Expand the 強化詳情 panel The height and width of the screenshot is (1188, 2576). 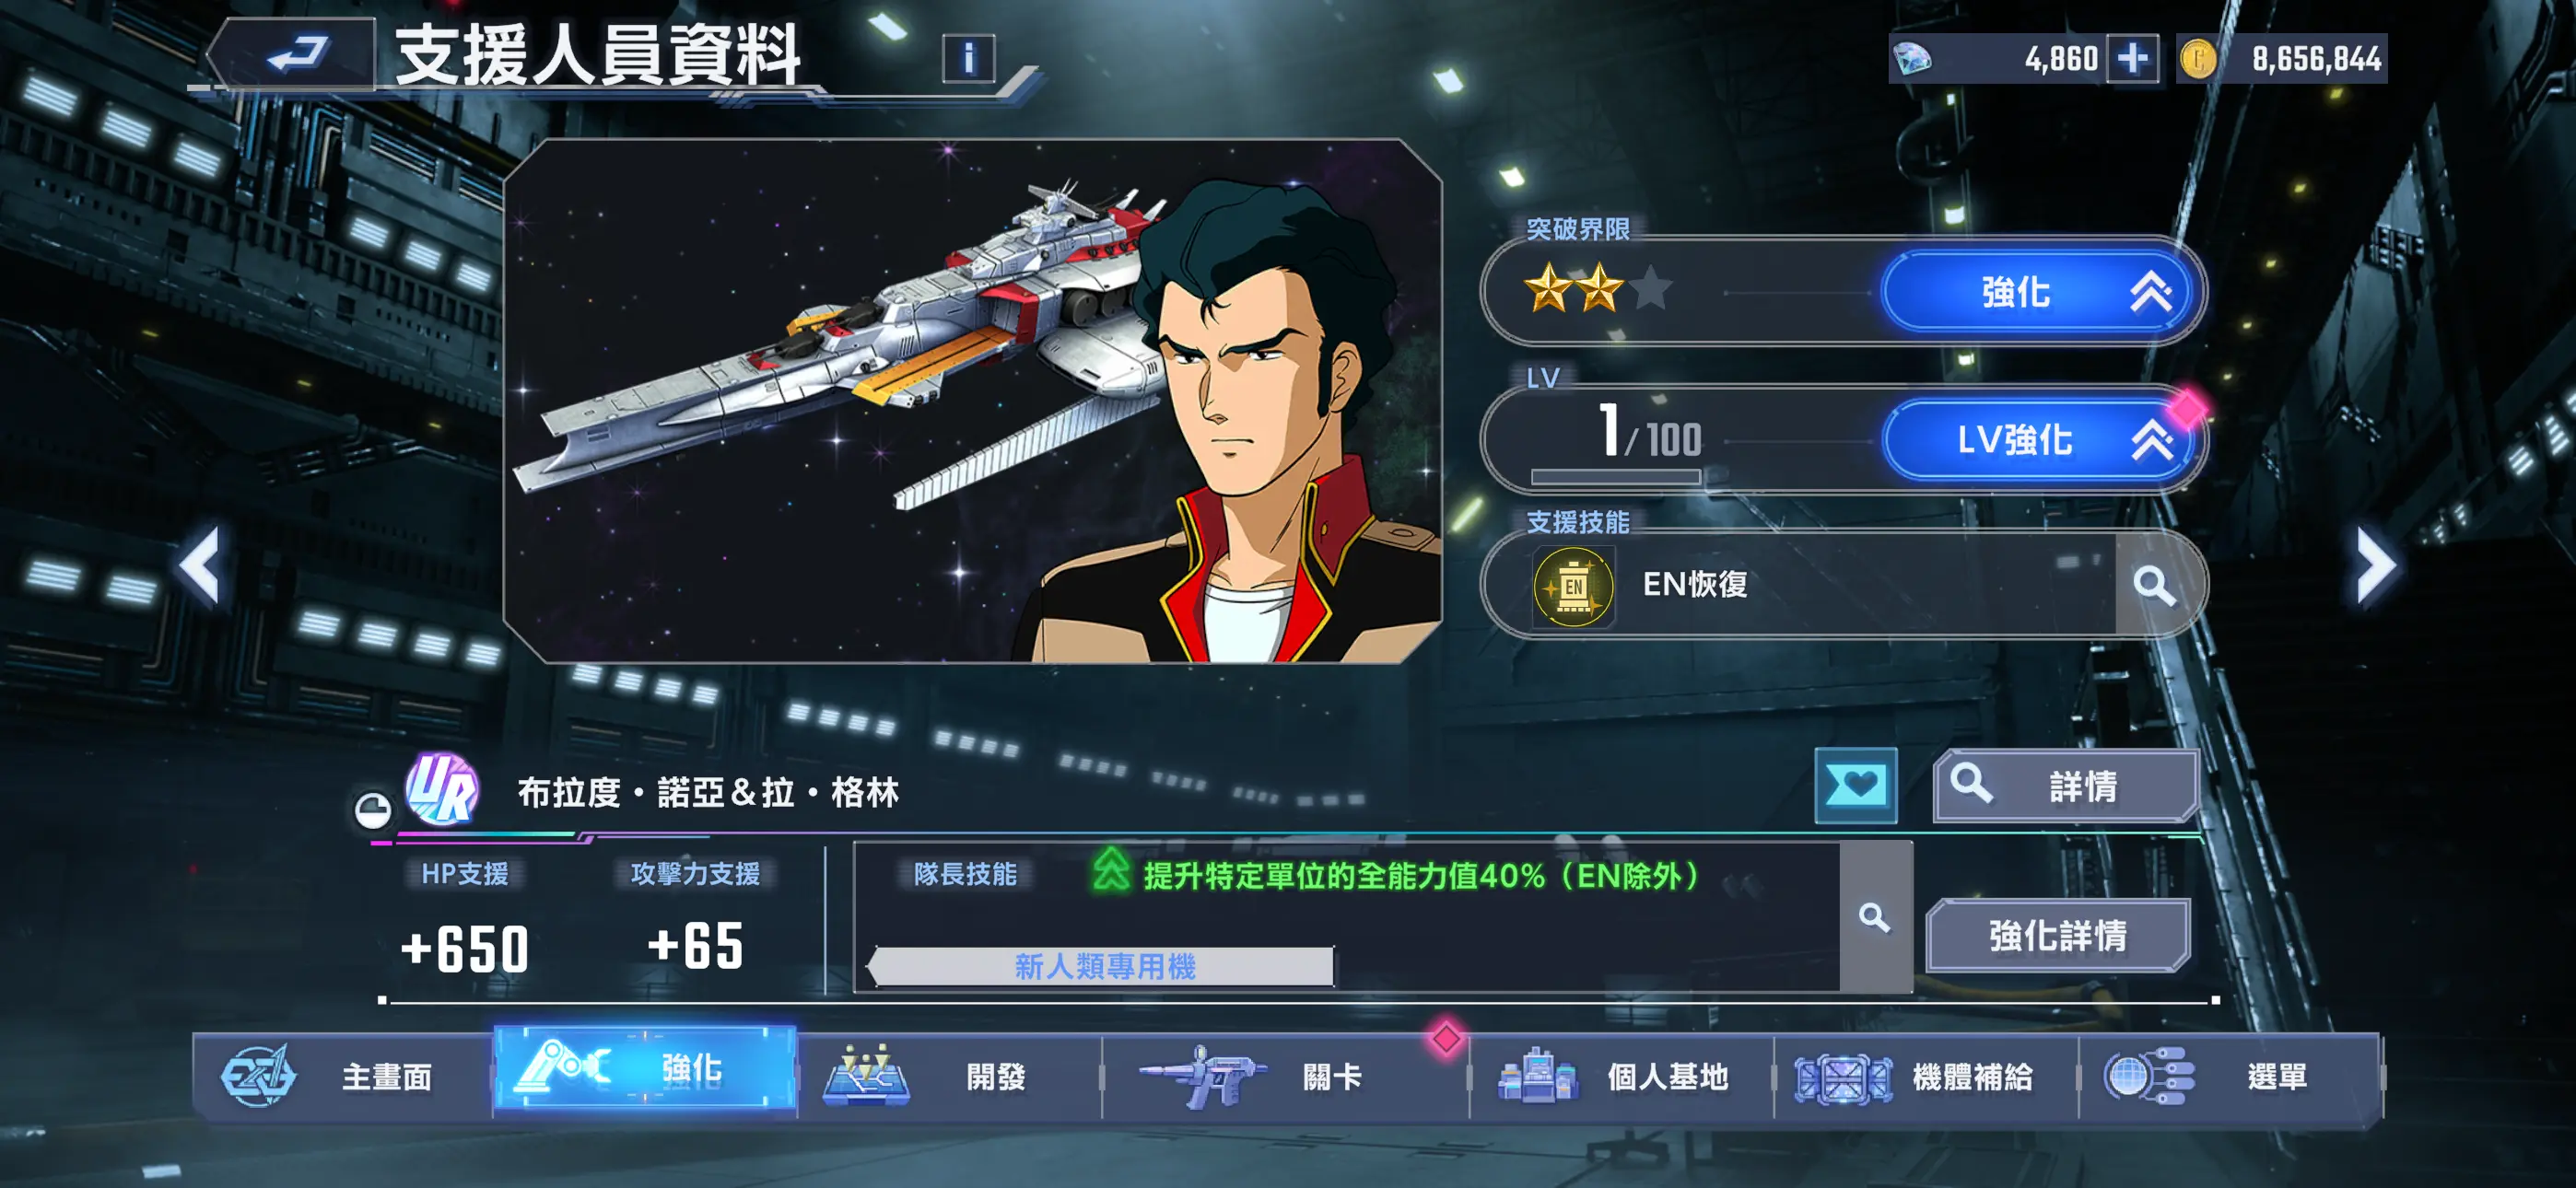2058,935
